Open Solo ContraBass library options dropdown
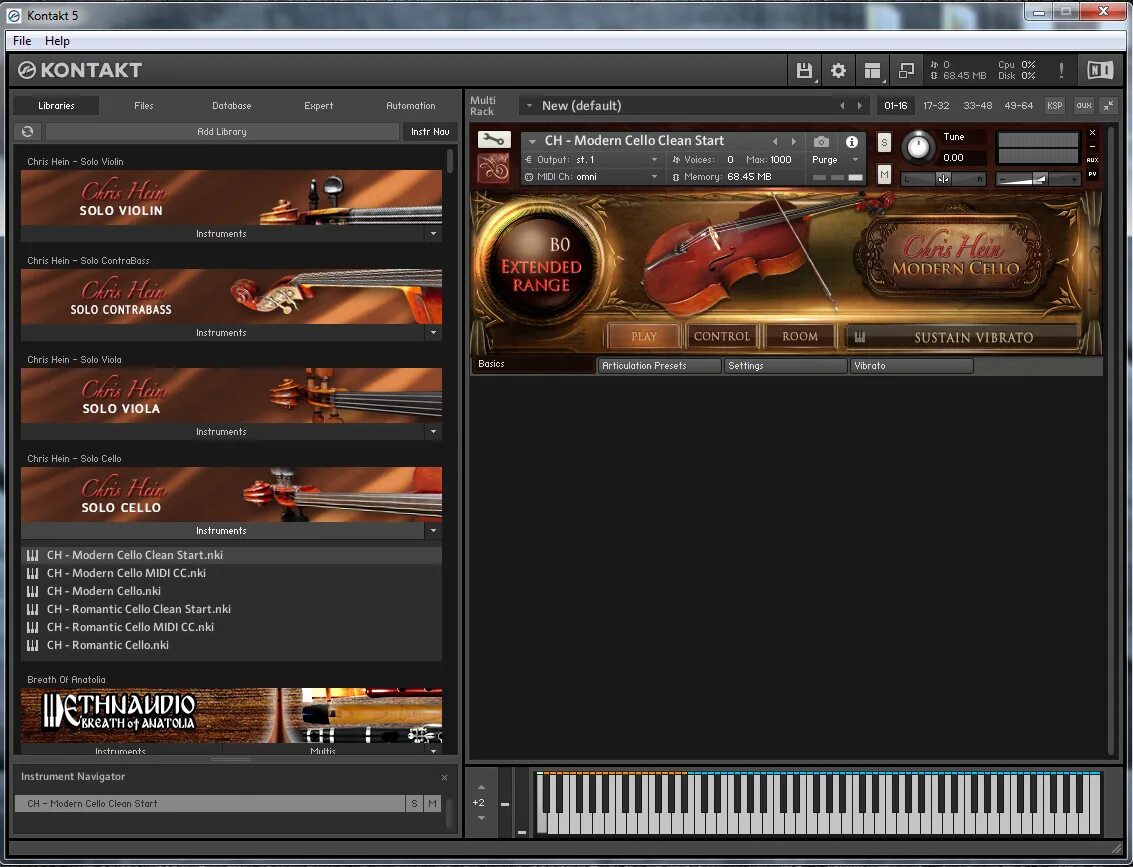 click(x=433, y=332)
